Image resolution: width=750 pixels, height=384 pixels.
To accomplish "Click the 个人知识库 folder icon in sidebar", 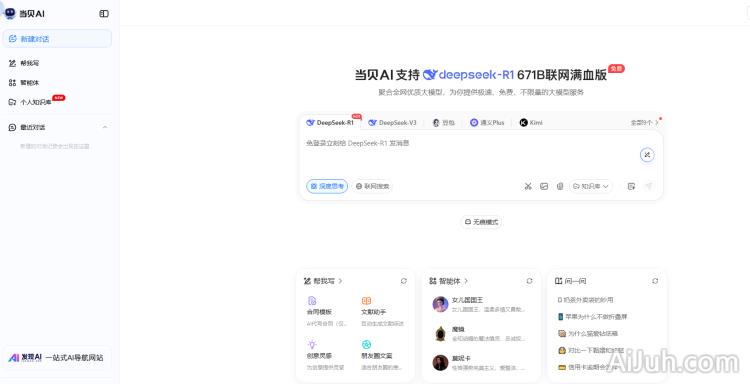I will point(12,102).
